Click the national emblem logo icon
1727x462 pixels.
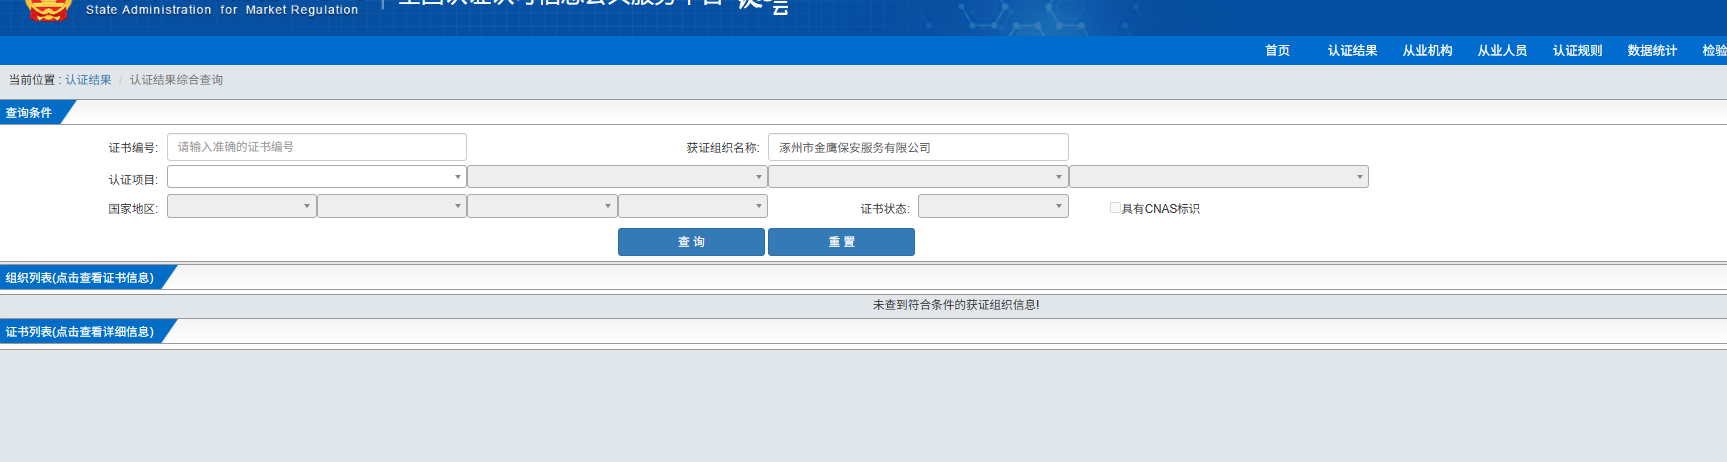click(x=48, y=10)
